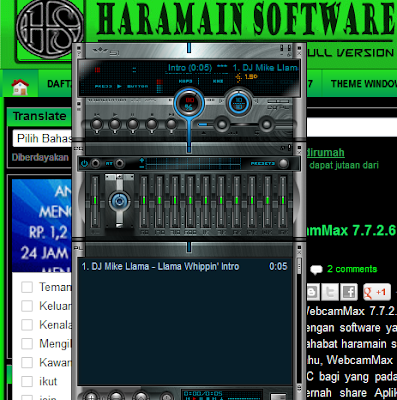The width and height of the screenshot is (397, 400).
Task: Click the previous track knob in Winamp
Action: click(97, 125)
